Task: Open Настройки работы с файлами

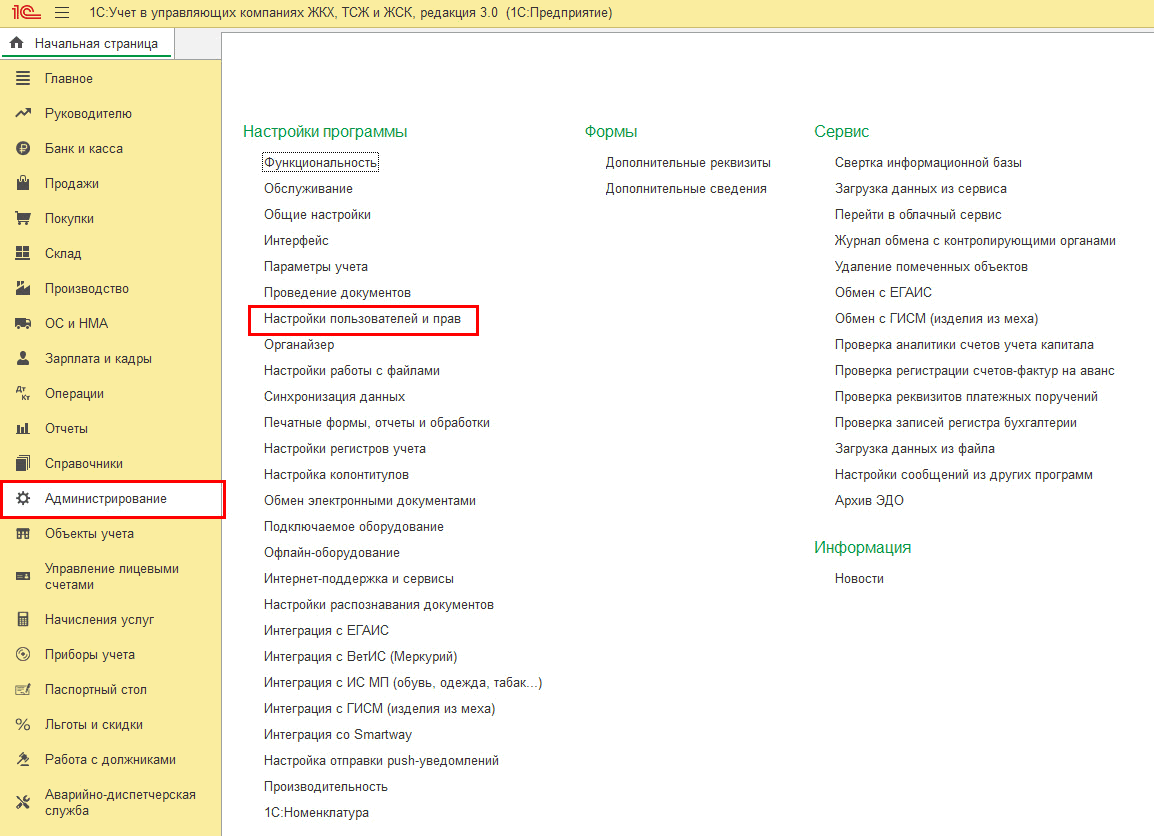Action: [x=352, y=371]
